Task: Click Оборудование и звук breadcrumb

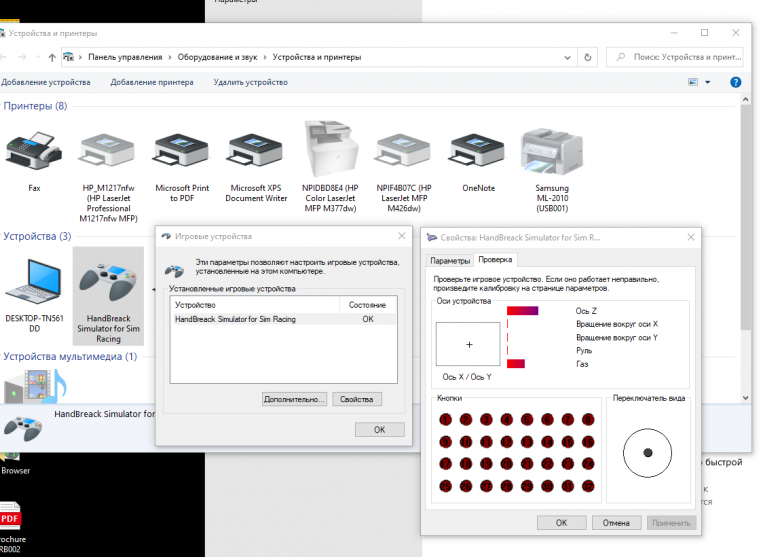Action: 217,57
